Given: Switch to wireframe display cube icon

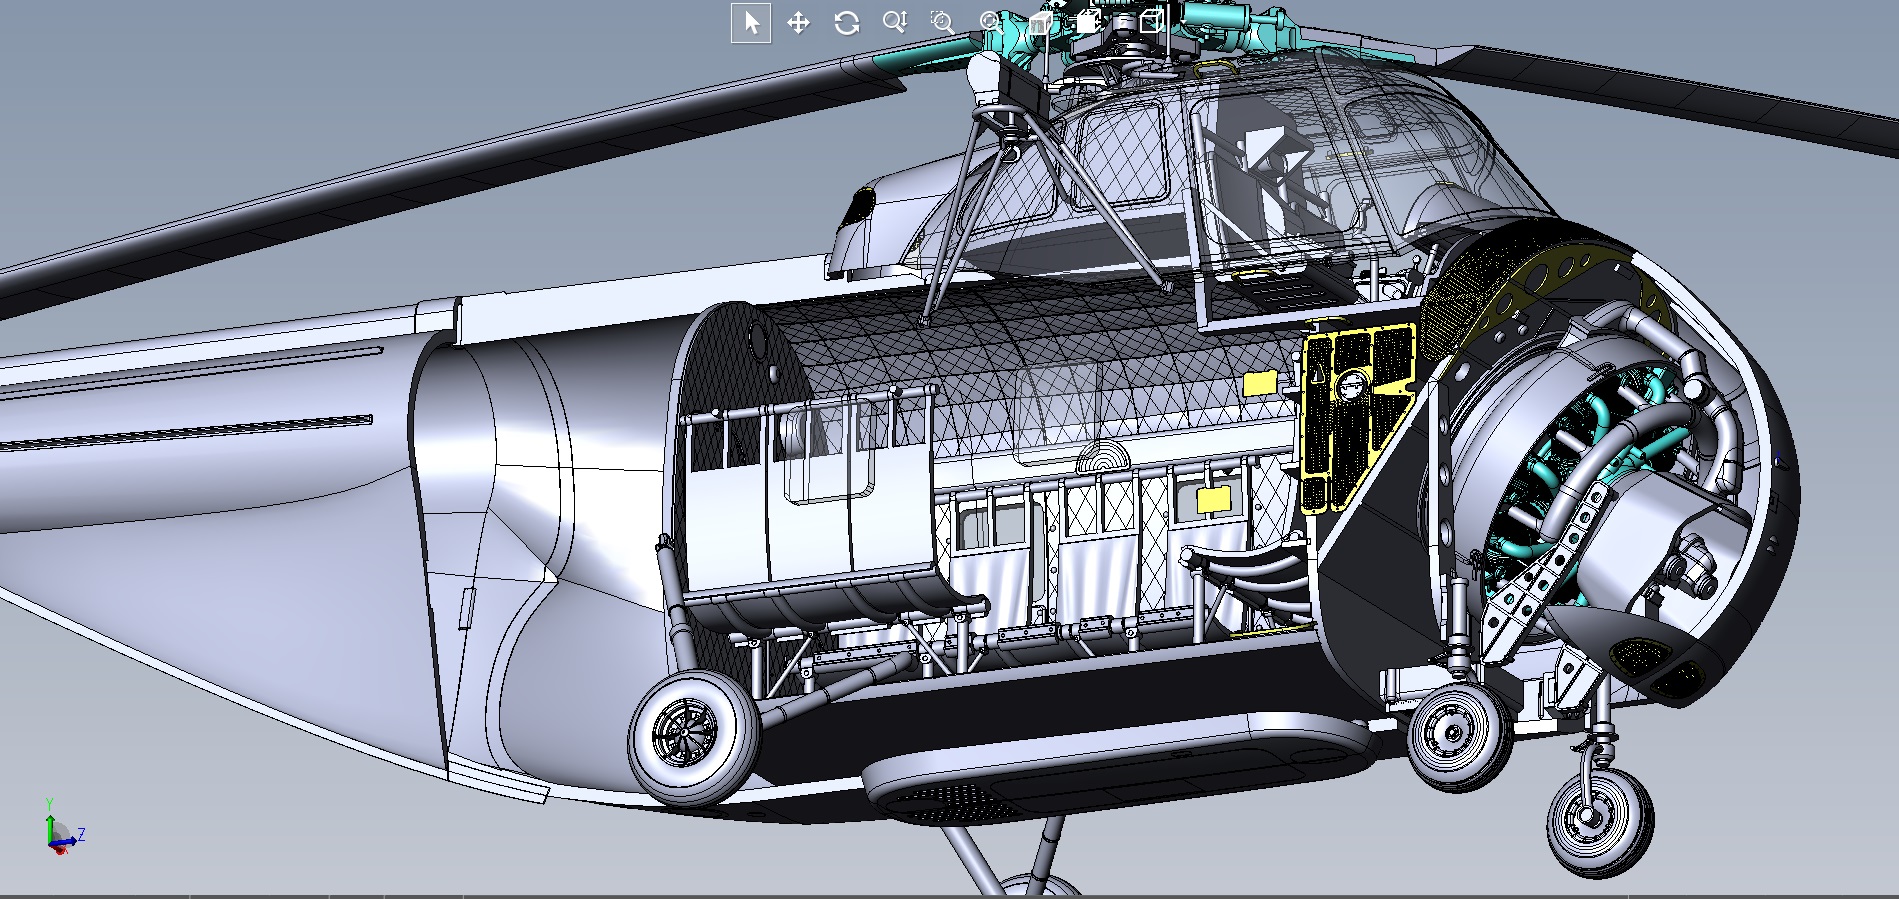Looking at the screenshot, I should [x=1151, y=21].
